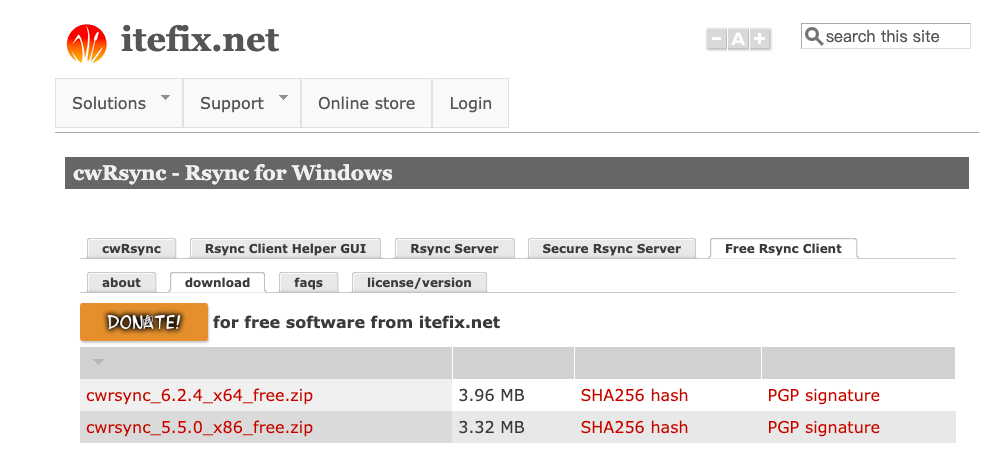Click the search magnifier icon

click(x=814, y=36)
